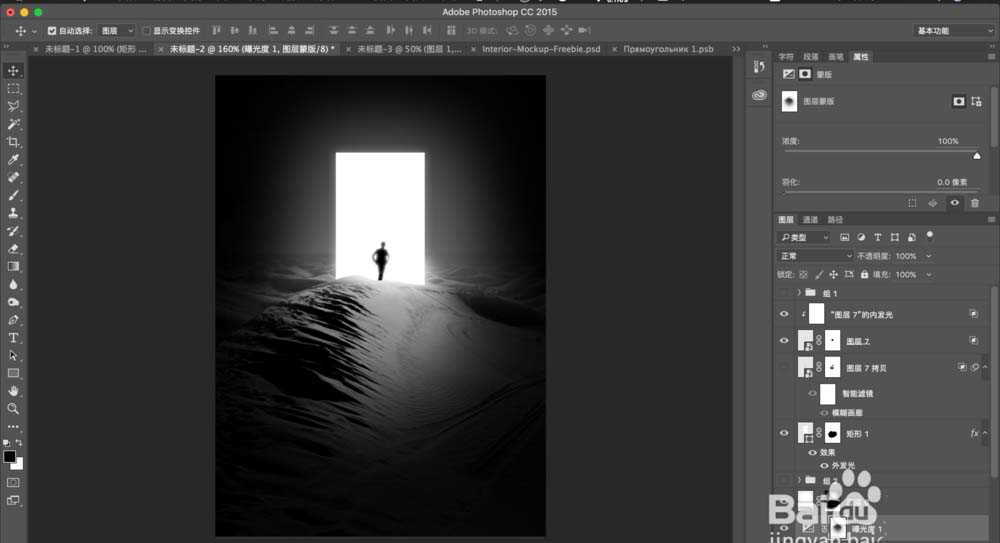Viewport: 1000px width, 543px height.
Task: Select the Eraser tool
Action: coord(13,249)
